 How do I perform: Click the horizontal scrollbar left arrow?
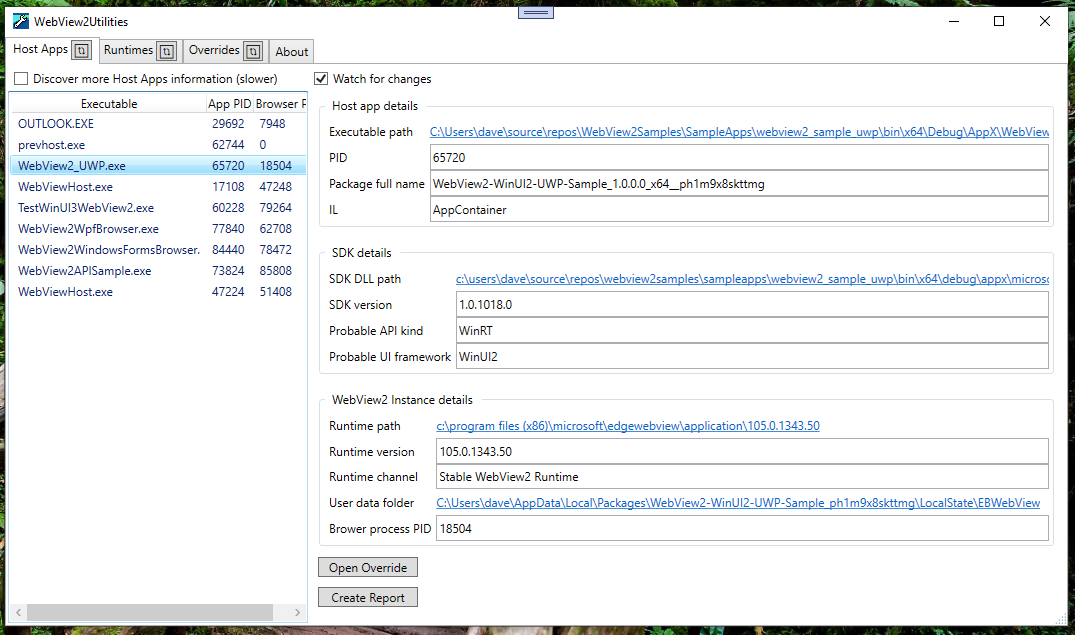coord(19,612)
